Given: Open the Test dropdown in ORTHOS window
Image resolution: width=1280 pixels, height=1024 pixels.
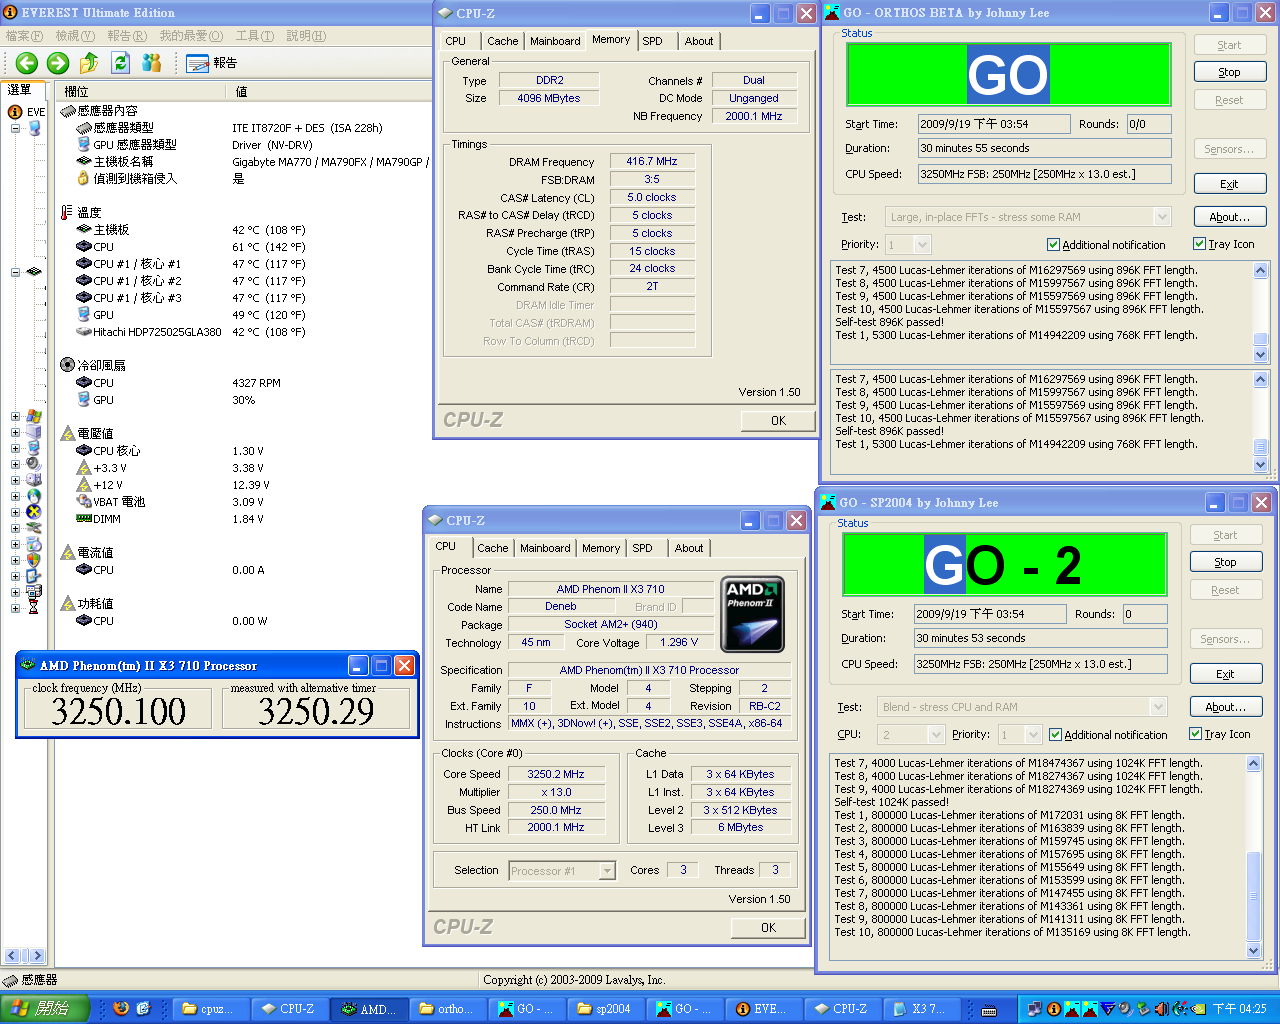Looking at the screenshot, I should (x=1162, y=217).
